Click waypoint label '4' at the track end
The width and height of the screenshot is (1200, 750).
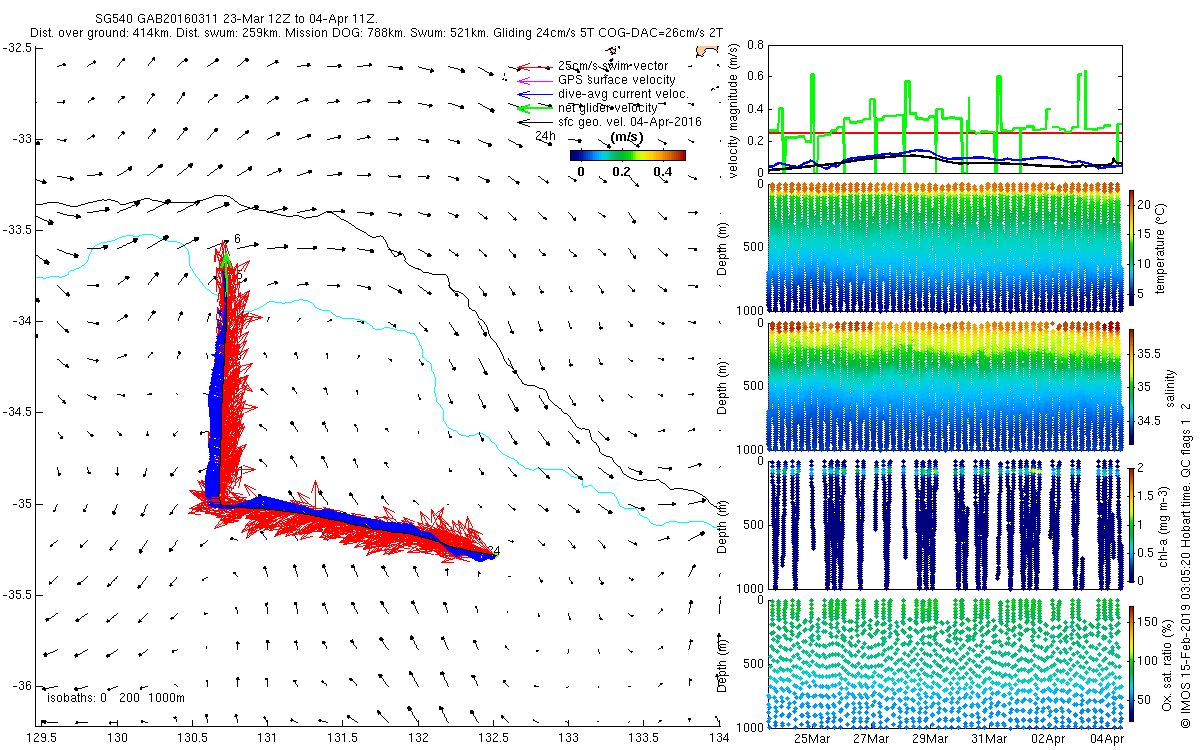pyautogui.click(x=495, y=551)
